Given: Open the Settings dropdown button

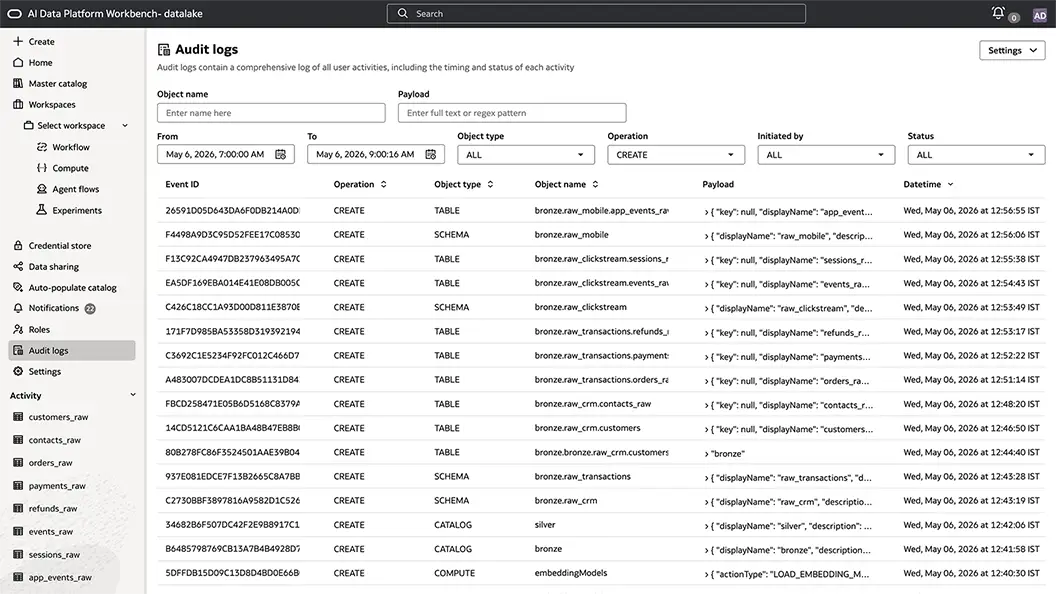Looking at the screenshot, I should coord(1012,51).
